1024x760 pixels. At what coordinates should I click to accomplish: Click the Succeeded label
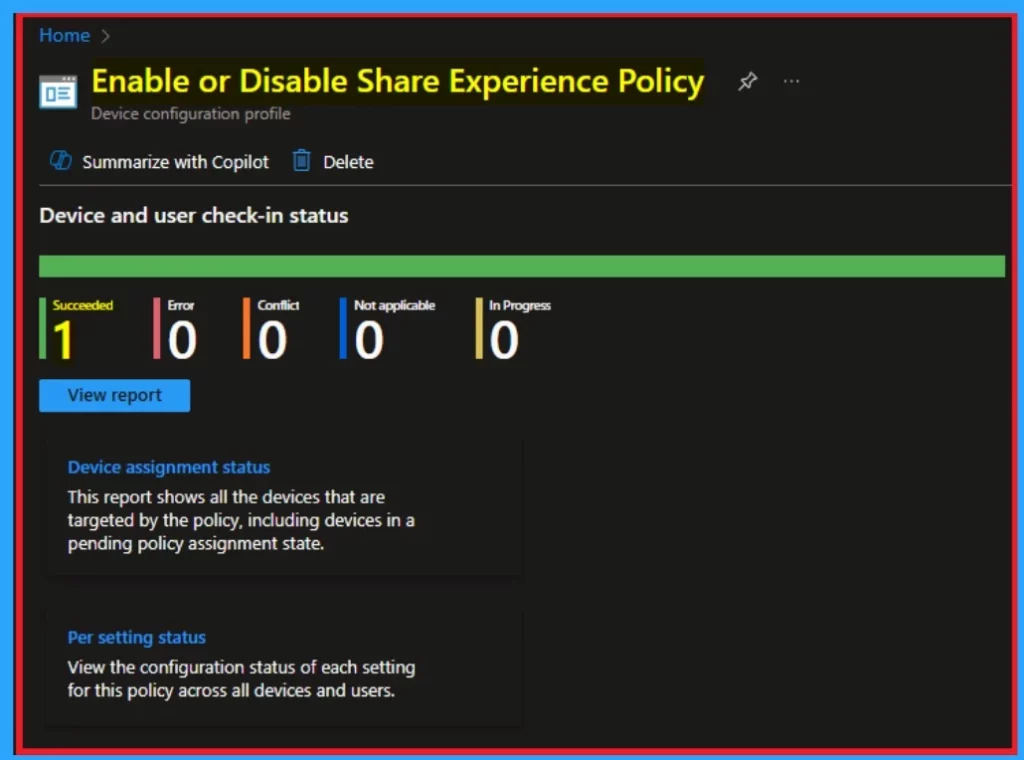click(x=82, y=305)
